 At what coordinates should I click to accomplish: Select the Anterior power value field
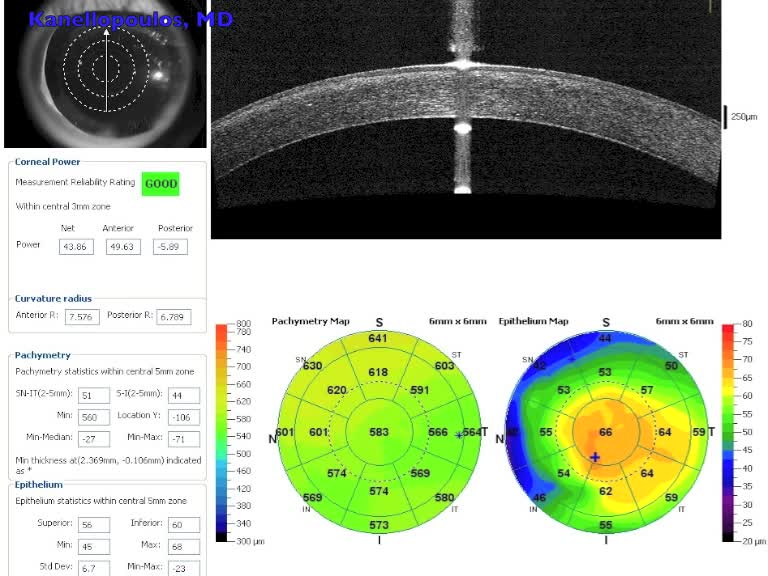click(118, 246)
